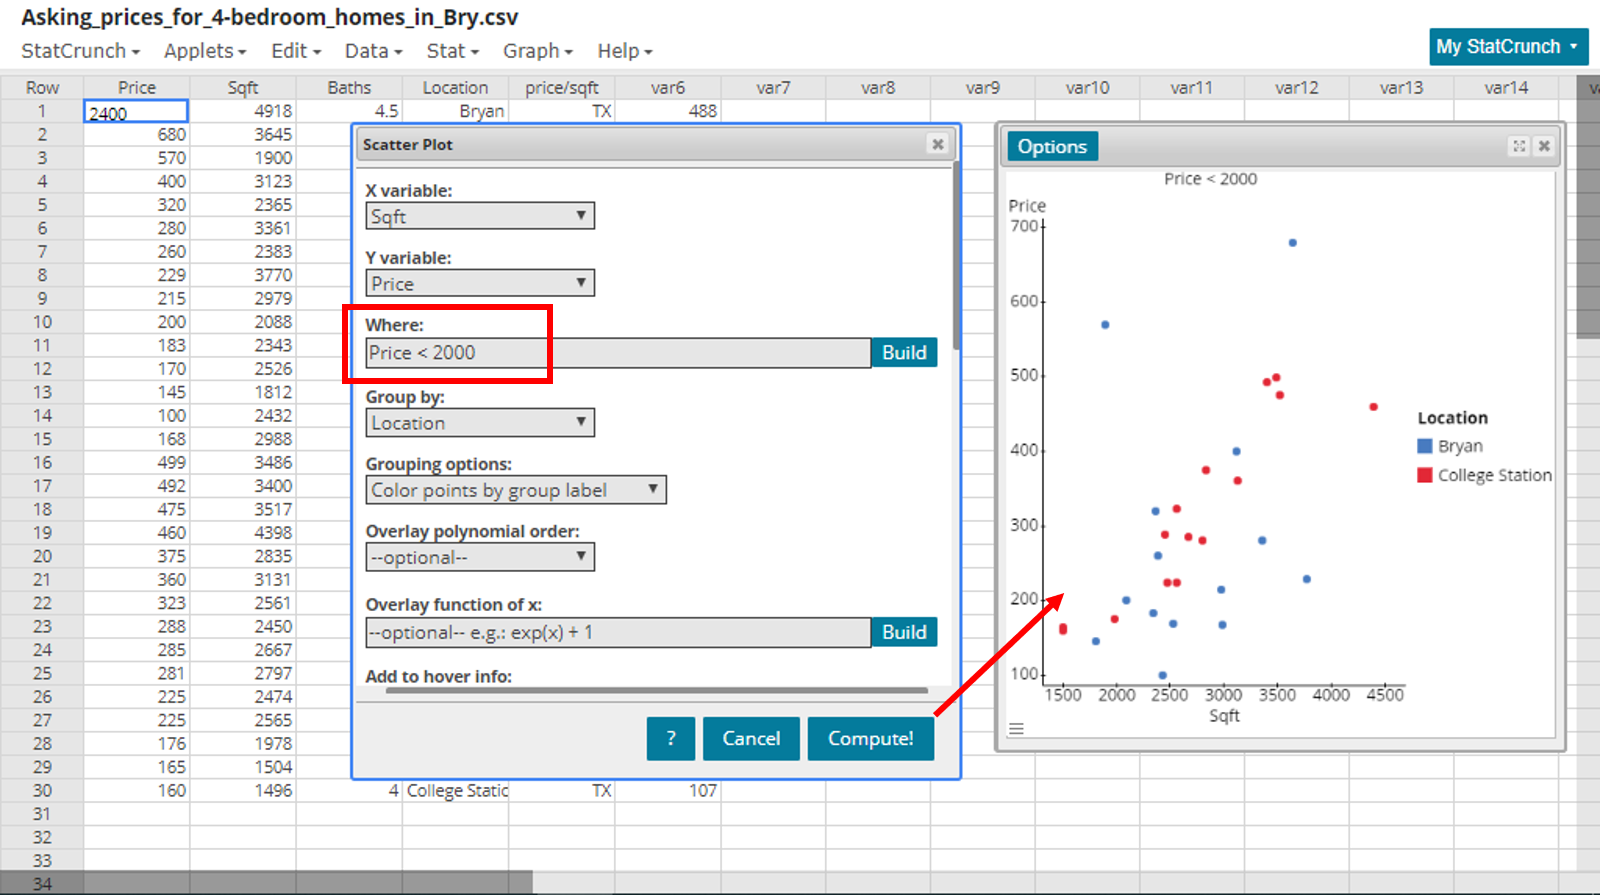Open the Stat menu
The width and height of the screenshot is (1600, 895).
(452, 51)
